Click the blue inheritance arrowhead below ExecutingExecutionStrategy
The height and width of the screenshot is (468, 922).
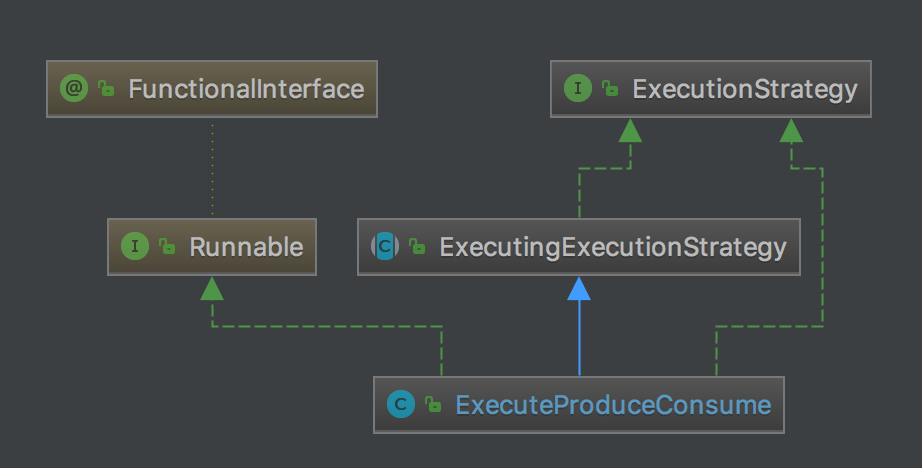tap(579, 289)
